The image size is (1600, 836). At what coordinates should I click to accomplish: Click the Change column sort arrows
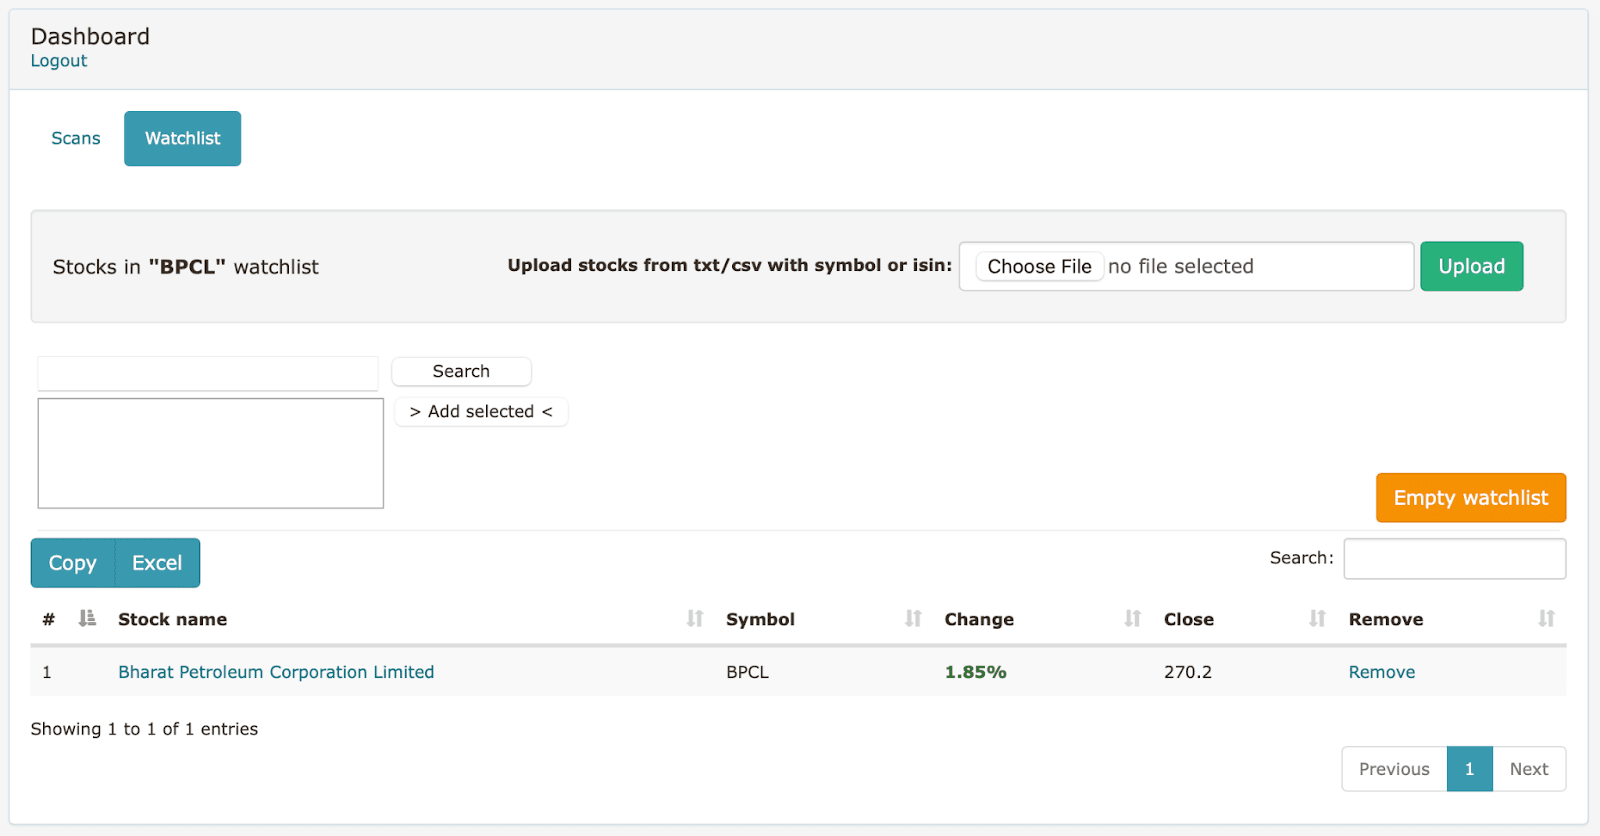point(1132,619)
